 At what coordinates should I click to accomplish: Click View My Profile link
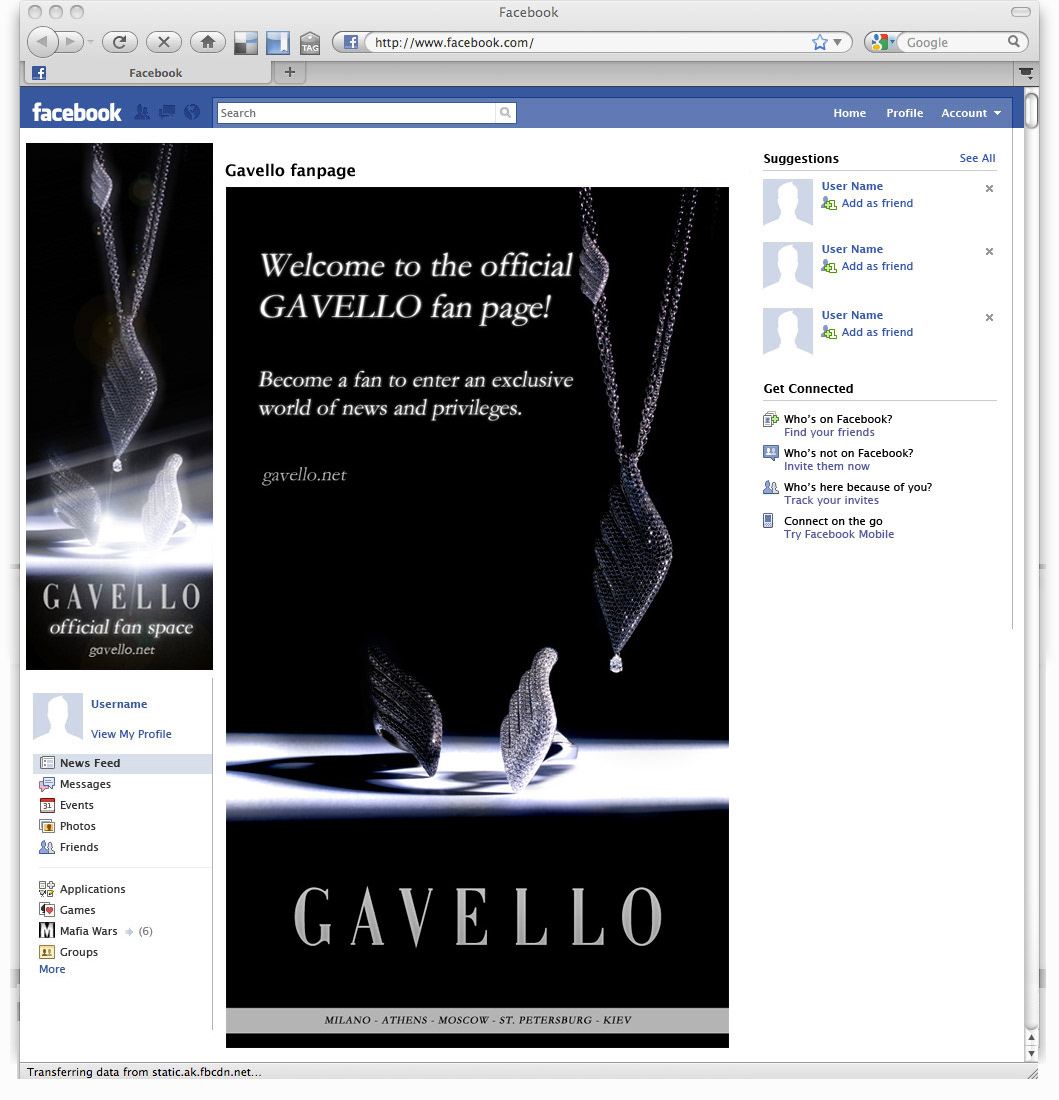coord(131,734)
